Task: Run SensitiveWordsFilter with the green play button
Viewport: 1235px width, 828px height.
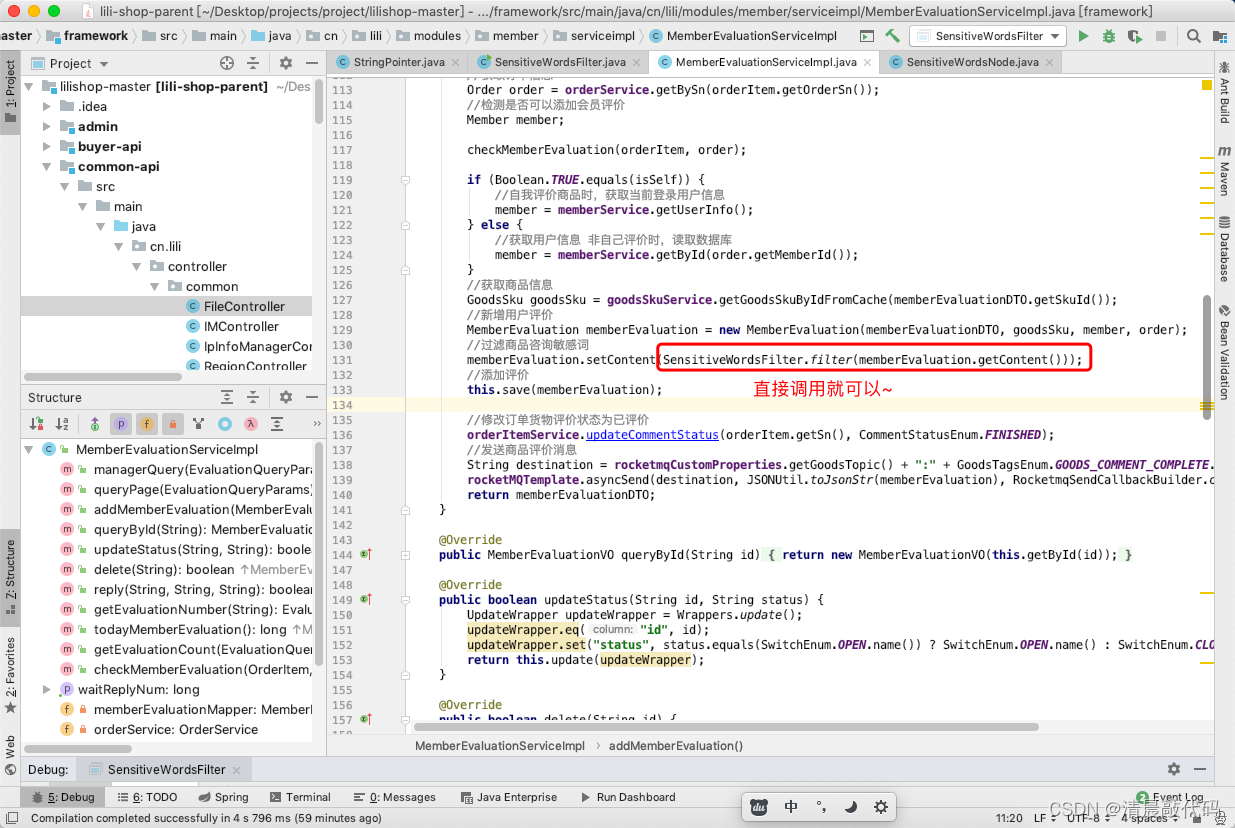Action: pyautogui.click(x=1083, y=36)
